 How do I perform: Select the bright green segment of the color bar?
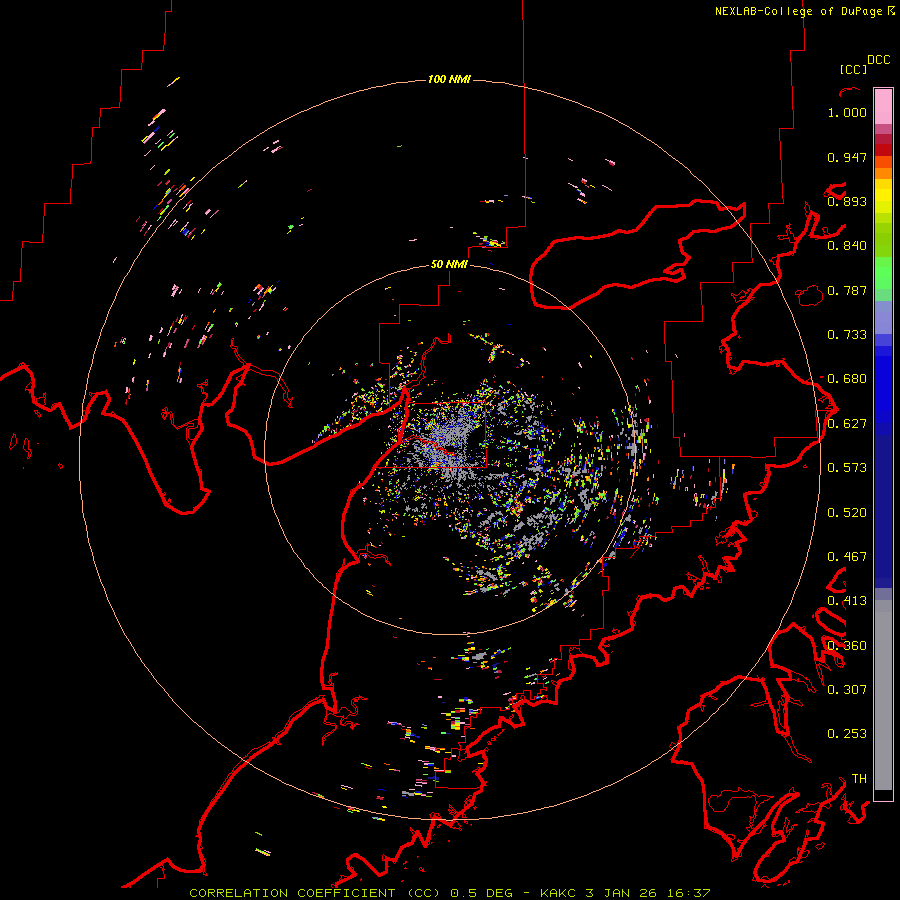tap(883, 273)
